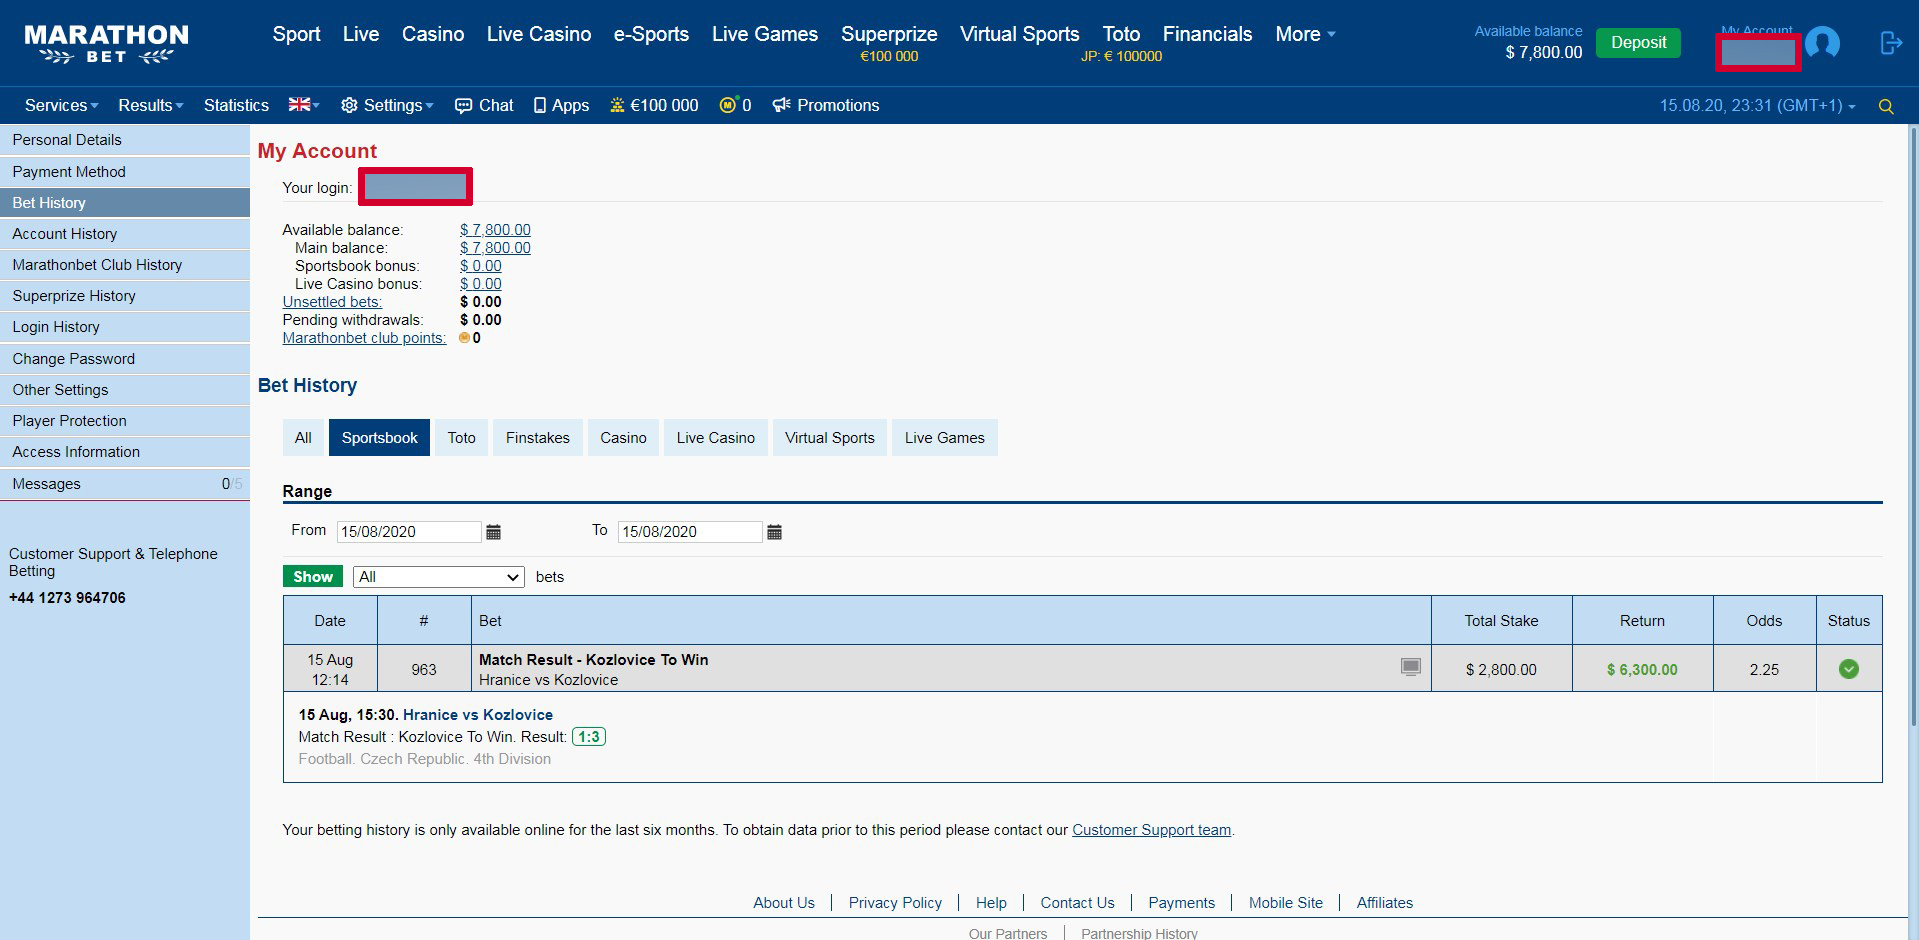Open Live Games in top navigation
The height and width of the screenshot is (940, 1919).
(765, 34)
